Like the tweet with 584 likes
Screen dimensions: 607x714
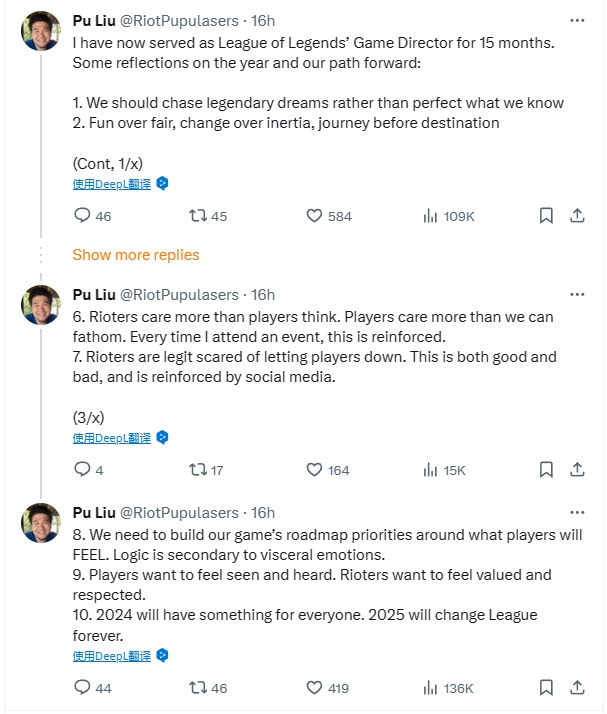click(x=314, y=216)
